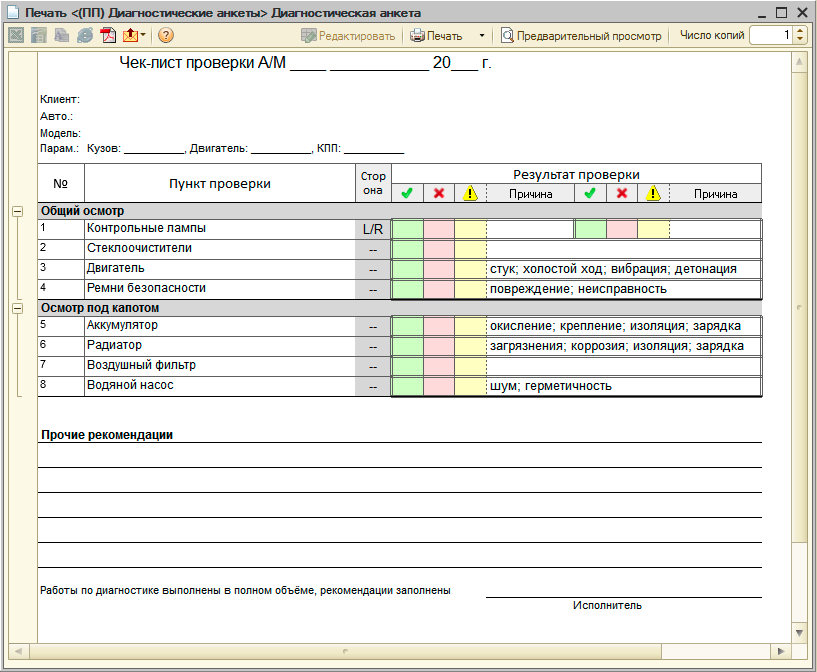Click reason text 'шум; герметичность'
This screenshot has height=672, width=817.
point(551,387)
